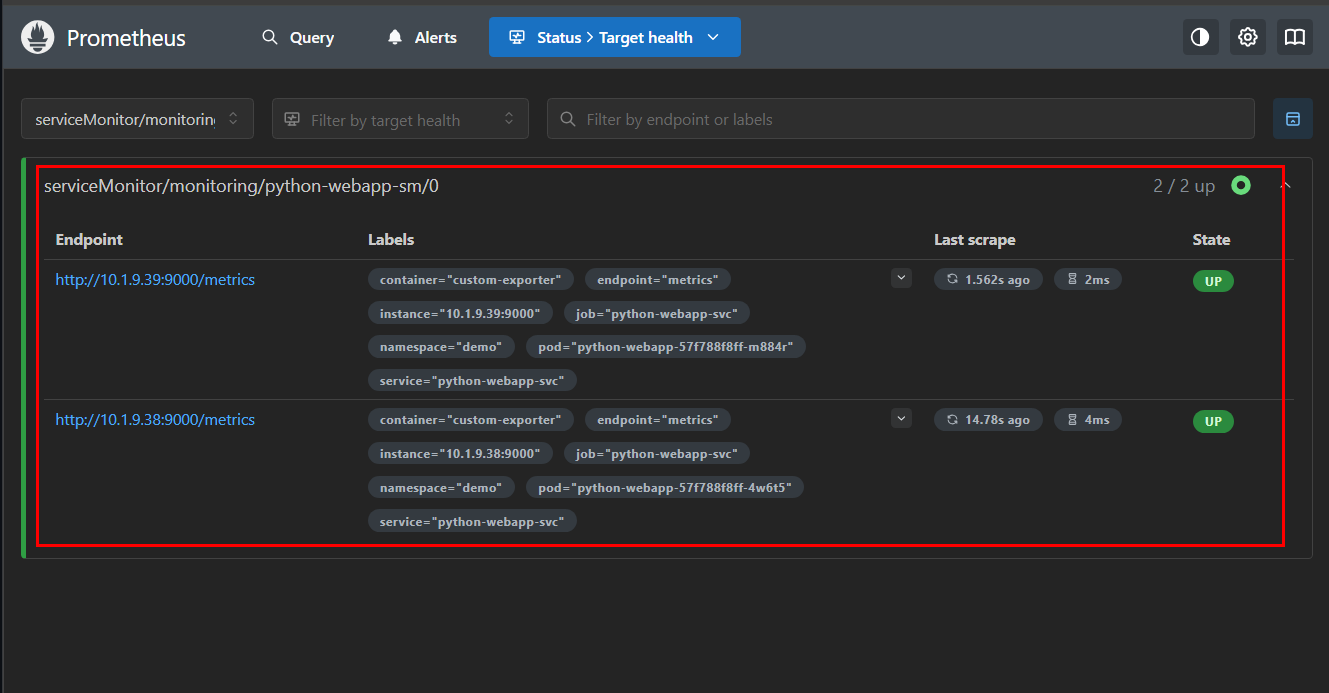This screenshot has width=1329, height=693.
Task: Open the Status > Target health menu
Action: pyautogui.click(x=615, y=37)
